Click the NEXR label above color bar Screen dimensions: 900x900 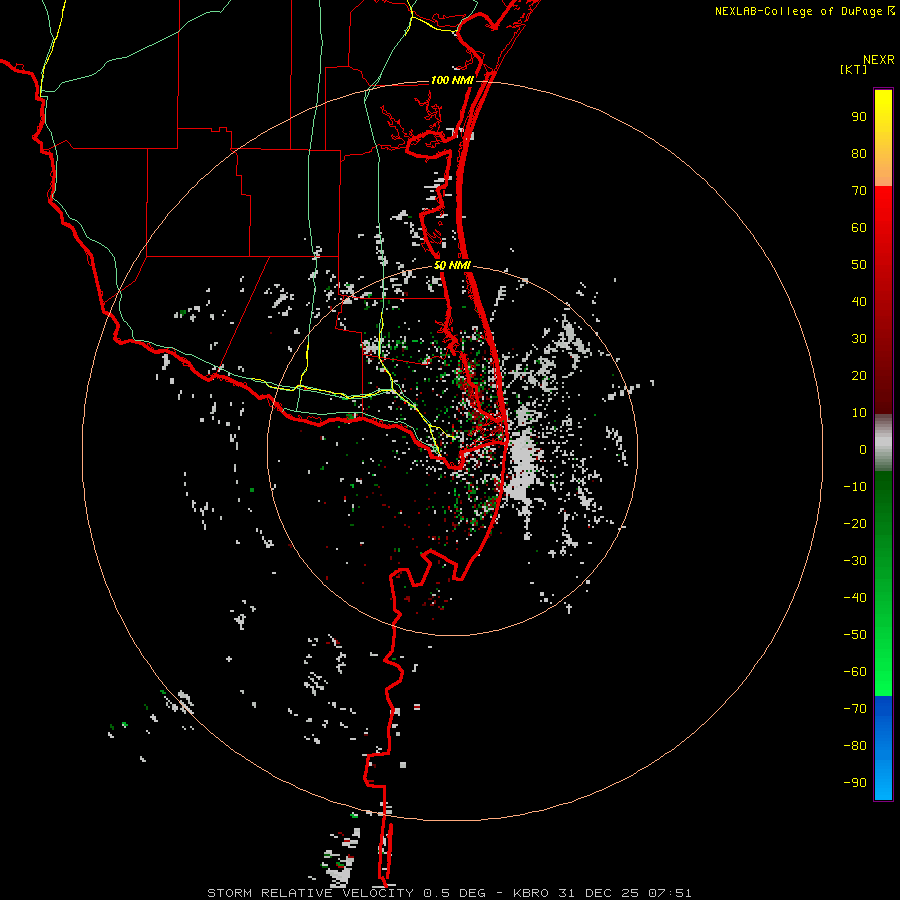point(879,60)
